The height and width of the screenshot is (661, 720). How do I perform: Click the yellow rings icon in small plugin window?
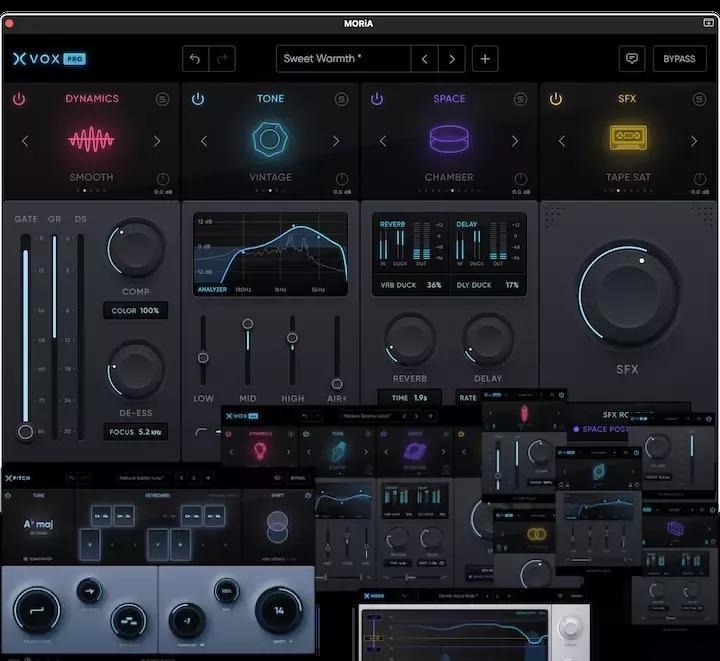536,534
